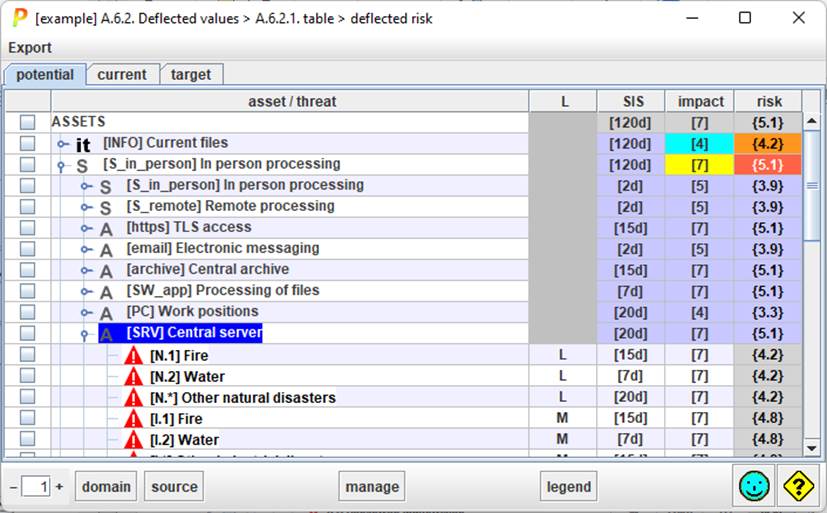
Task: Click the S icon of top In person processing
Action: pos(82,166)
